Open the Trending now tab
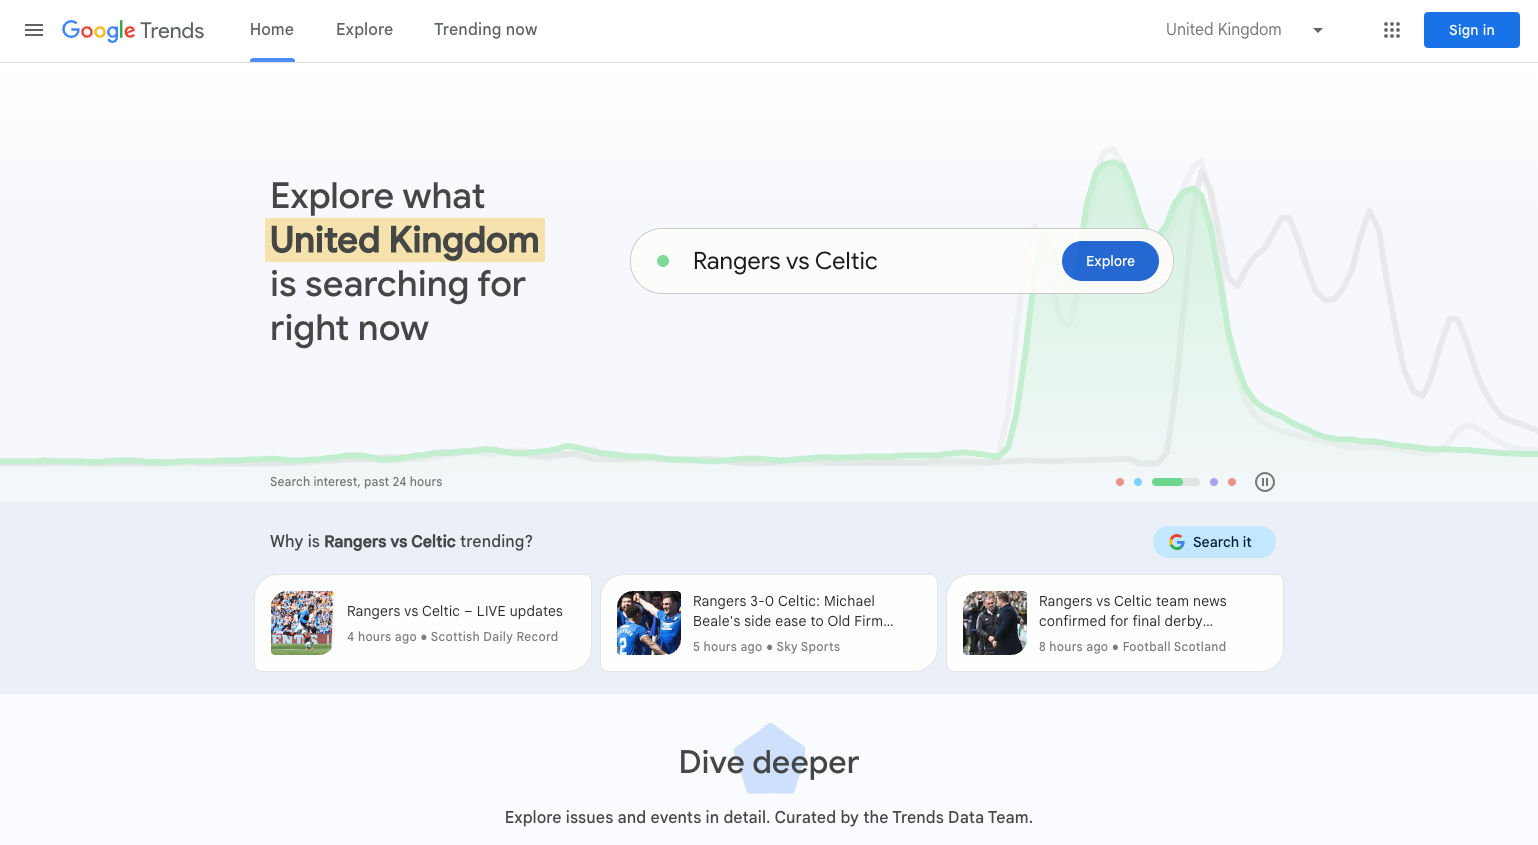This screenshot has width=1538, height=845. point(485,30)
